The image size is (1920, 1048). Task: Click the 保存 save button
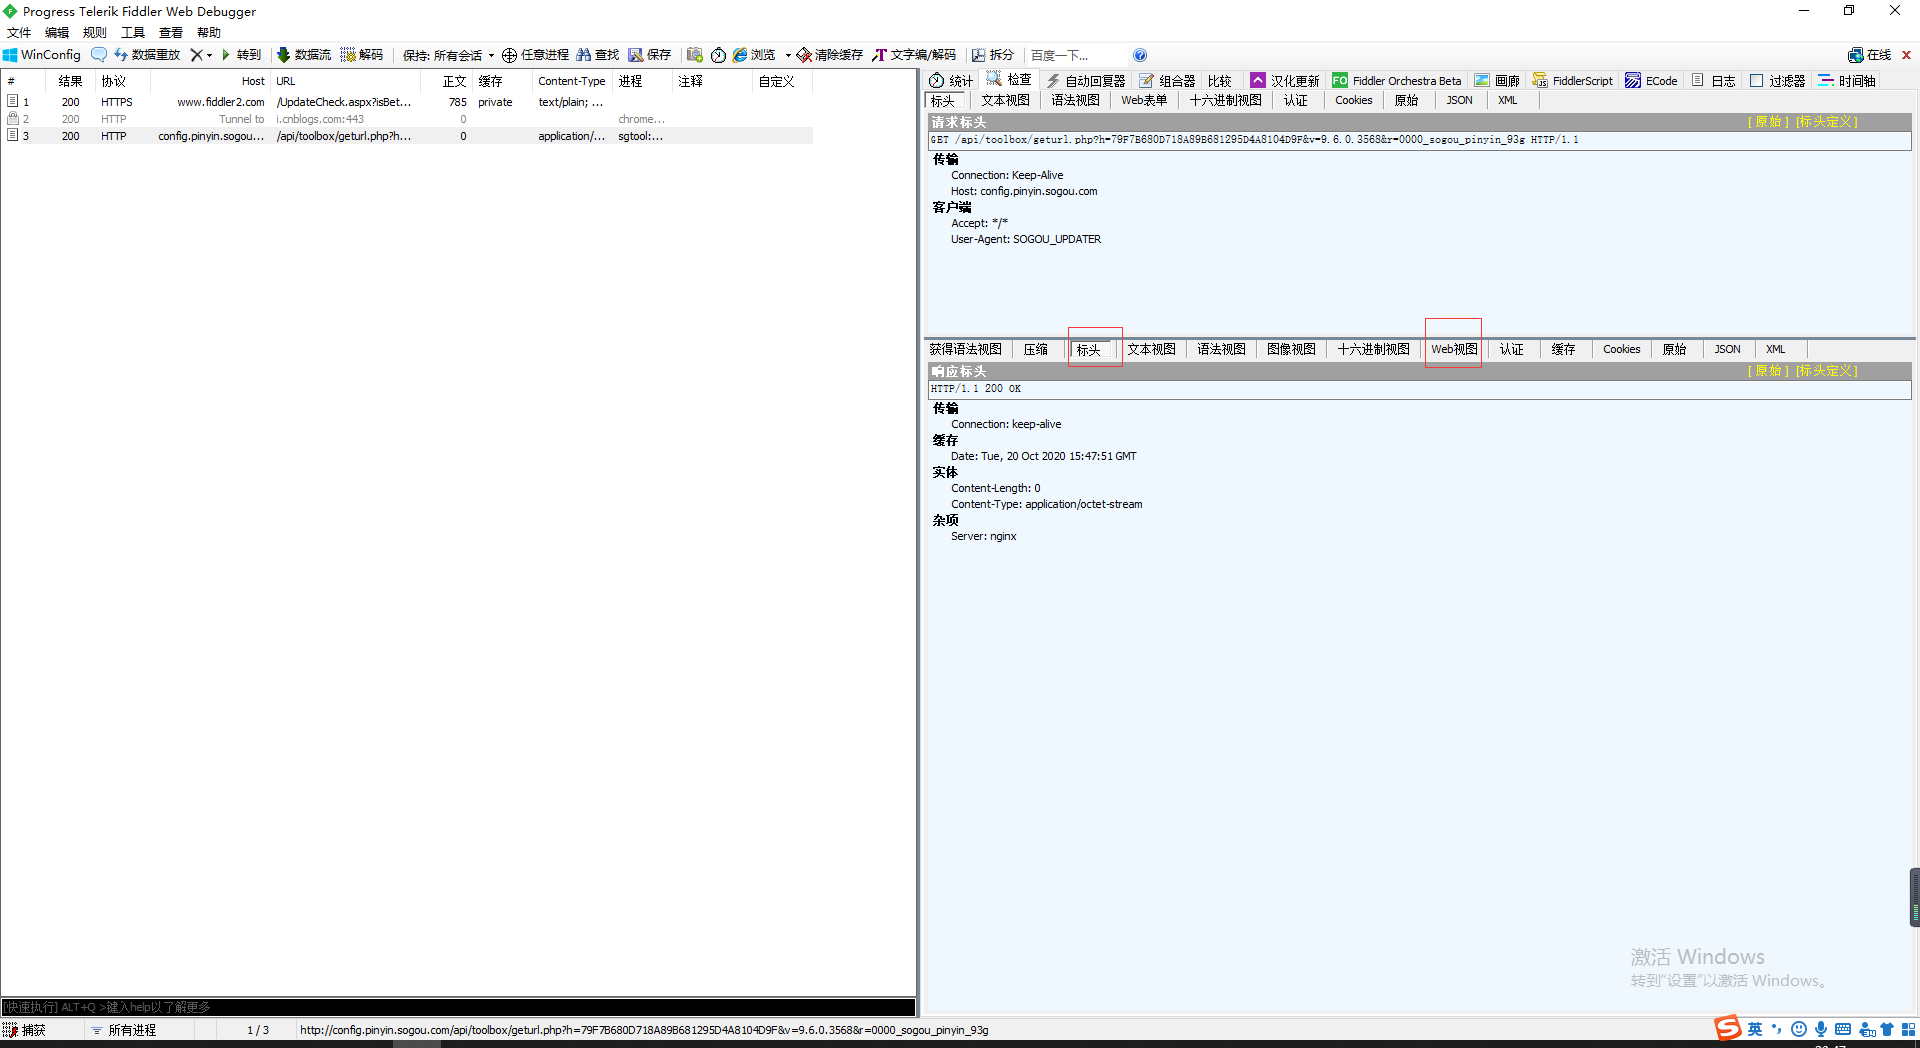[650, 55]
